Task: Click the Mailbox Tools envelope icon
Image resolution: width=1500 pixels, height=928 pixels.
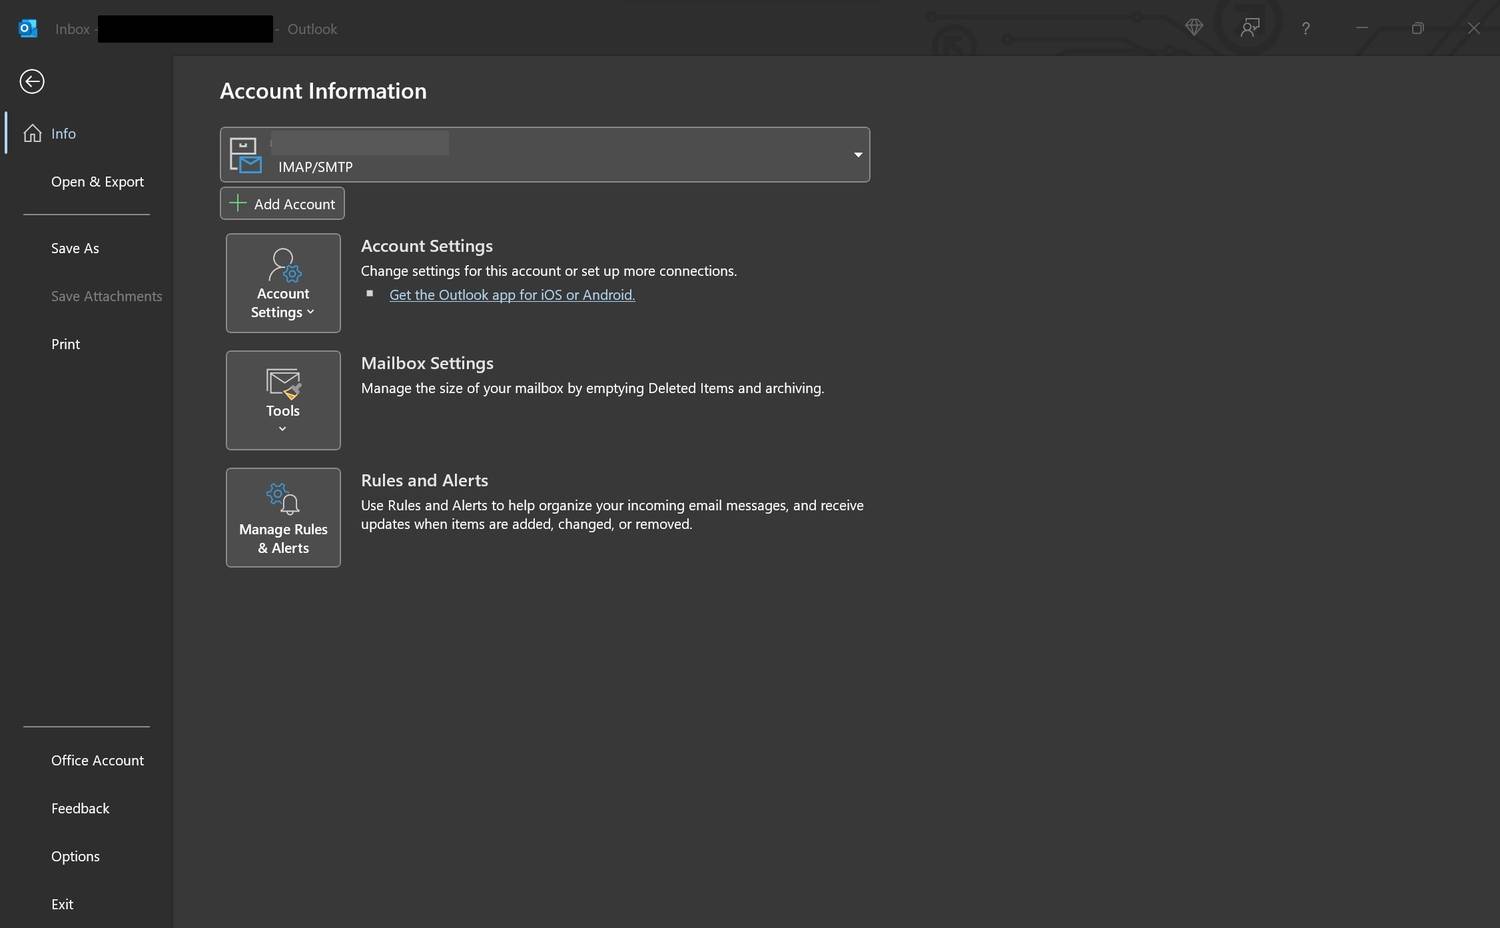Action: 283,383
